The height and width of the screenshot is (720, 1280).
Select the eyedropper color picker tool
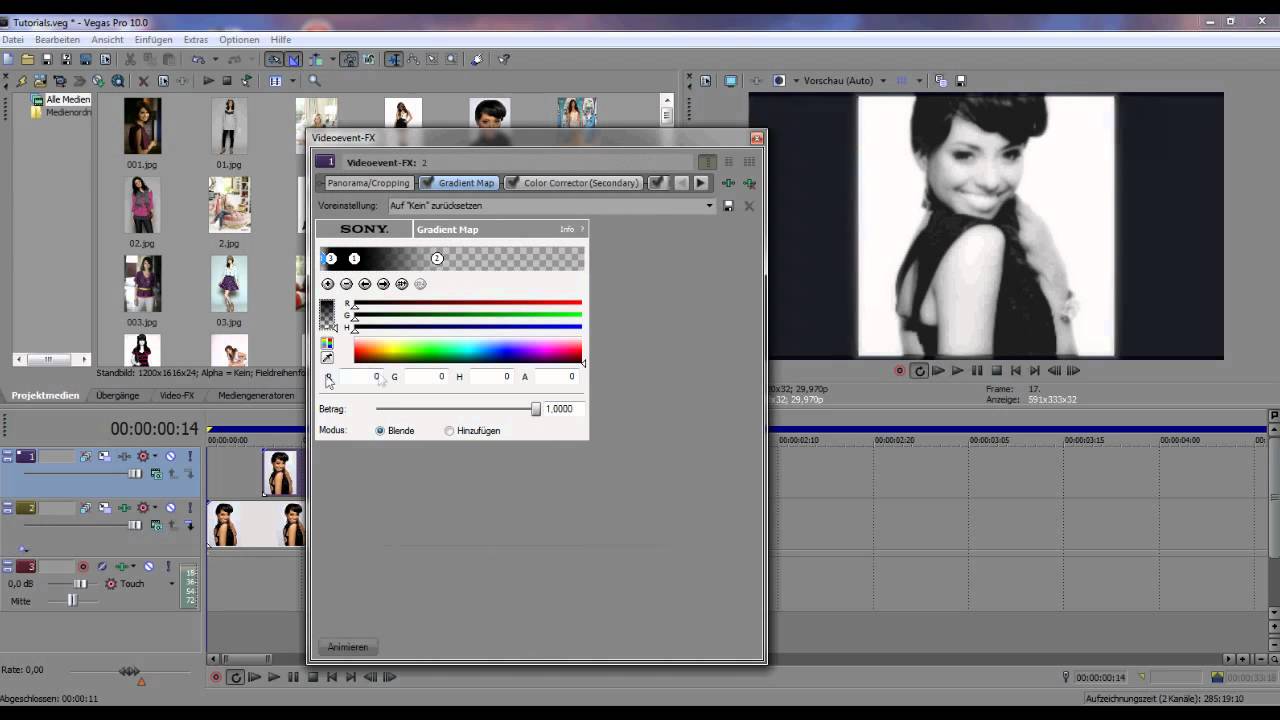point(327,358)
